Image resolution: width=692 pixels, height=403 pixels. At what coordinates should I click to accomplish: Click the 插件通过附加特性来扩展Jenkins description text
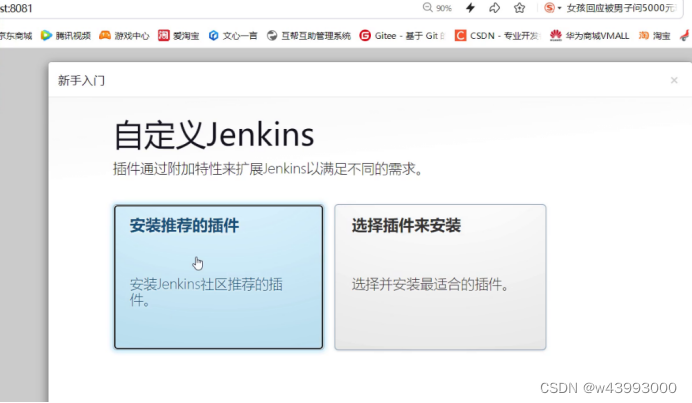tap(268, 169)
